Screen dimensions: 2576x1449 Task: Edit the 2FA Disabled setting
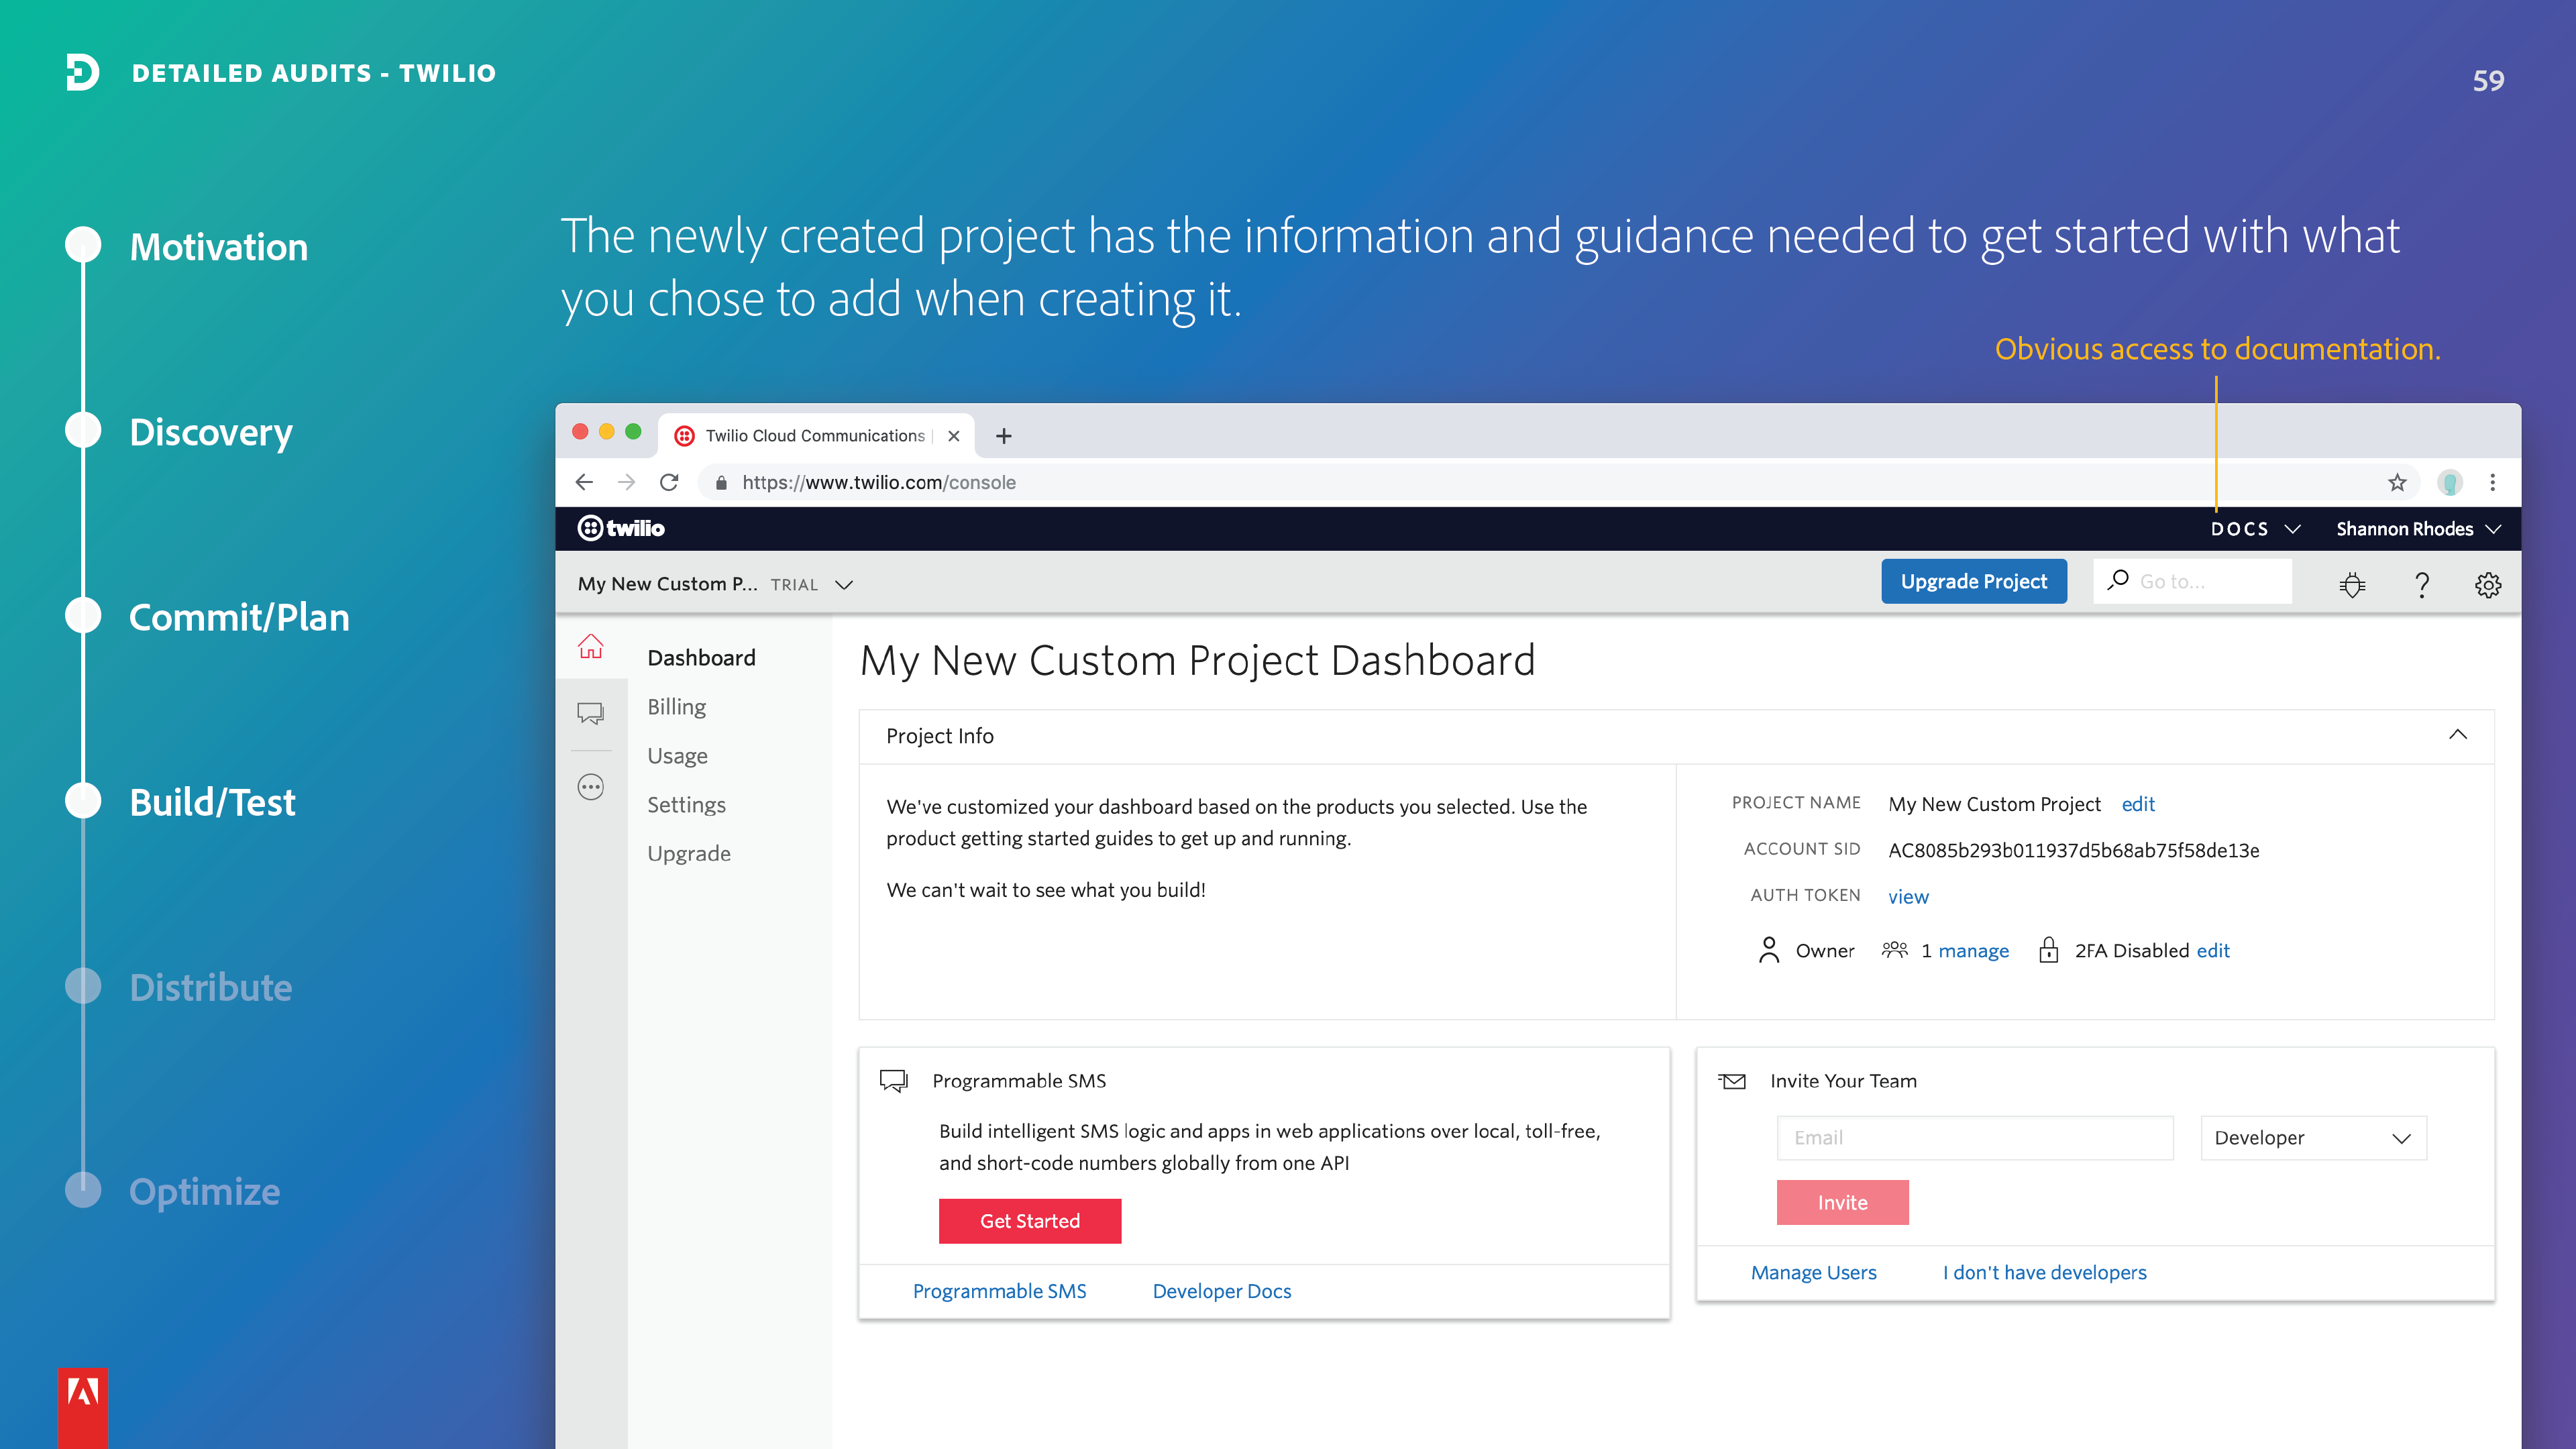tap(2213, 950)
